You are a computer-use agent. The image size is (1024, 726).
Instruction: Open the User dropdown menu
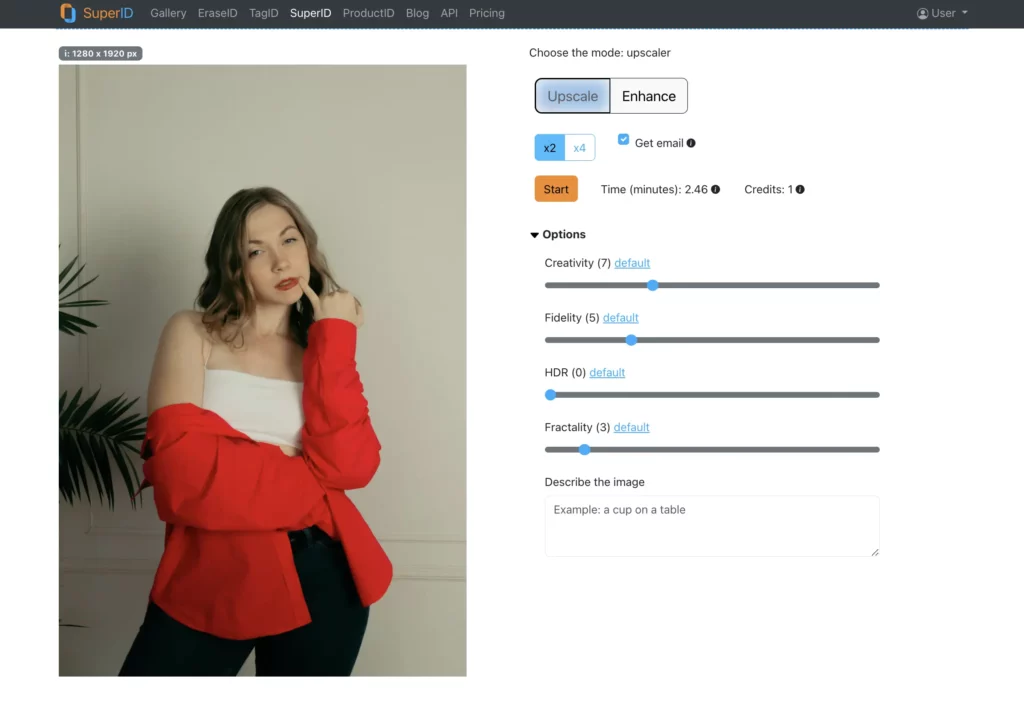pos(941,13)
